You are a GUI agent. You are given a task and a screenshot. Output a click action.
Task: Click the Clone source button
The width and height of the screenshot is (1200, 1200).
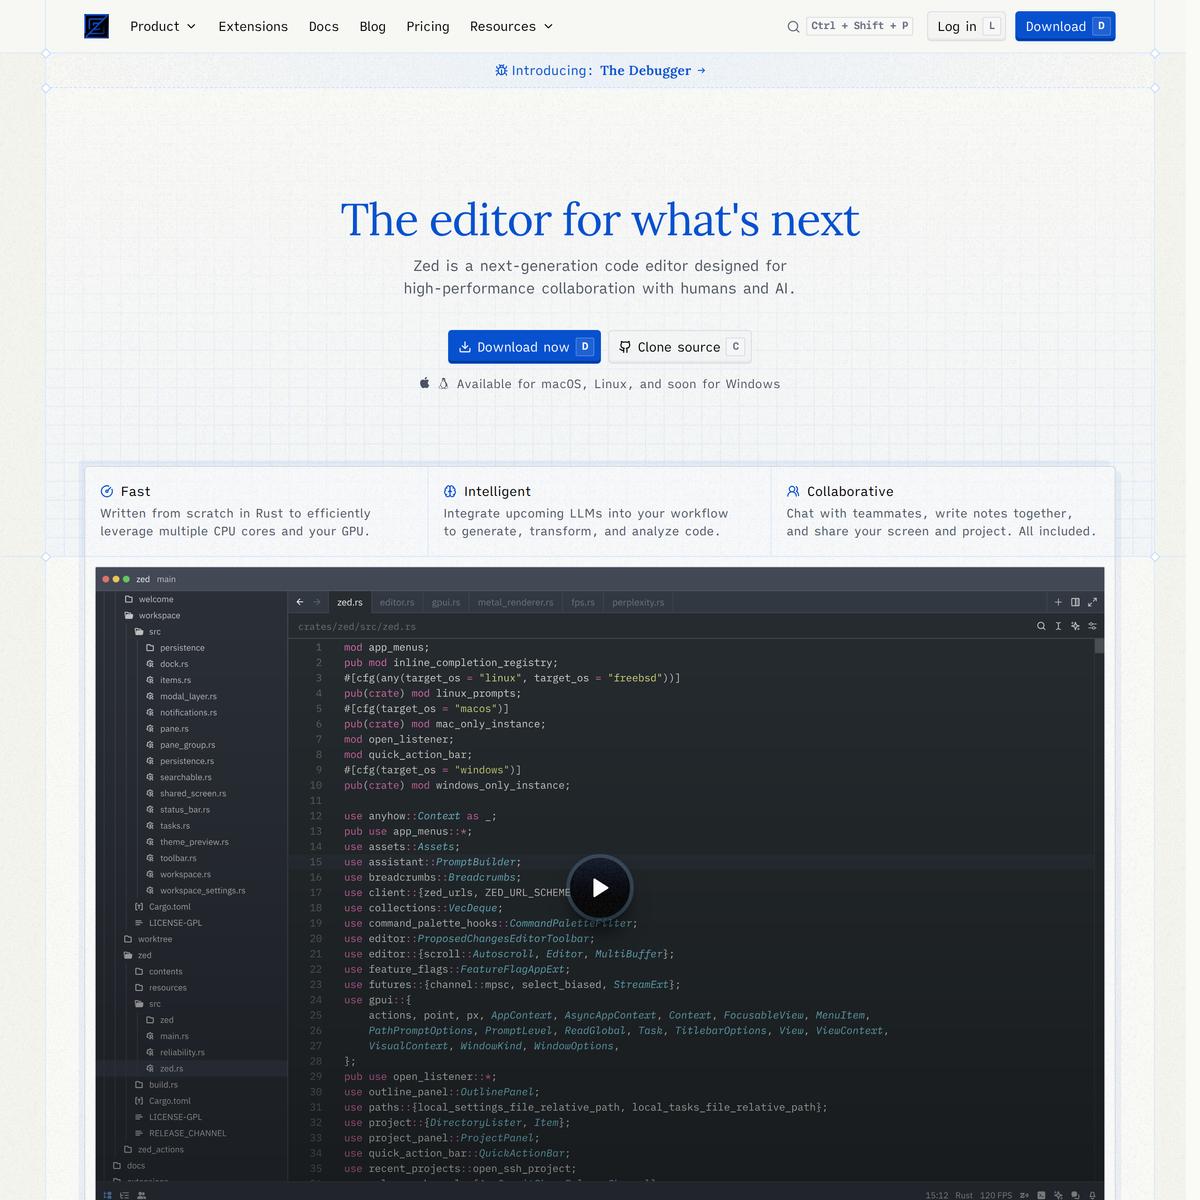(x=679, y=347)
